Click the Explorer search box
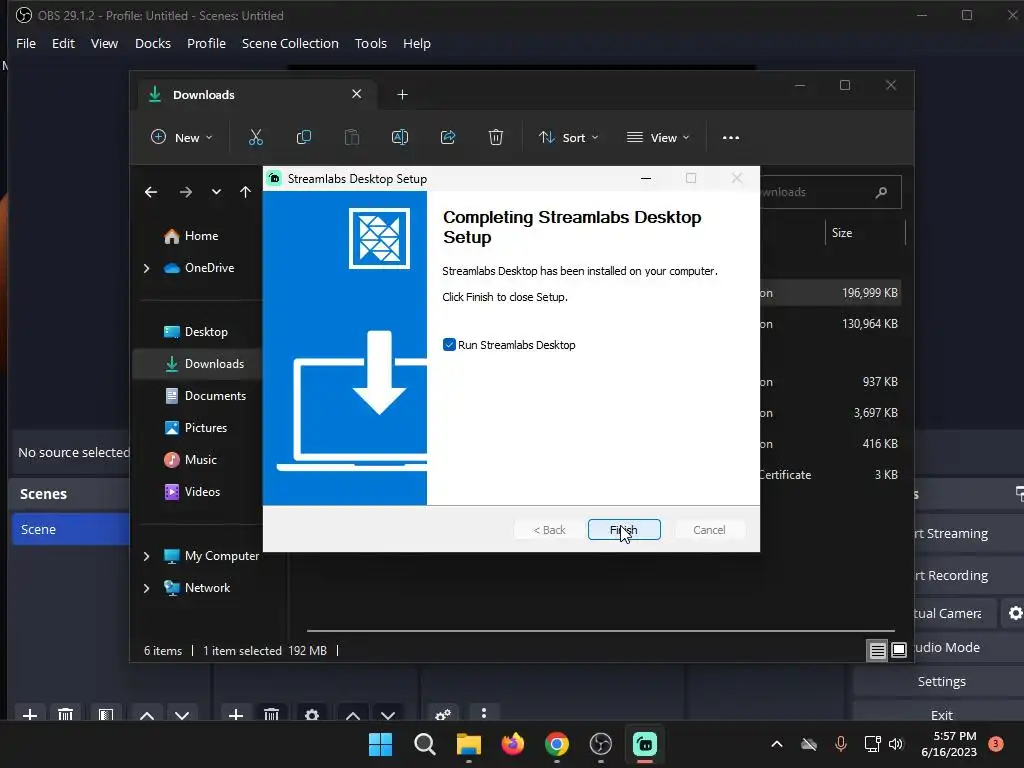 click(x=830, y=192)
